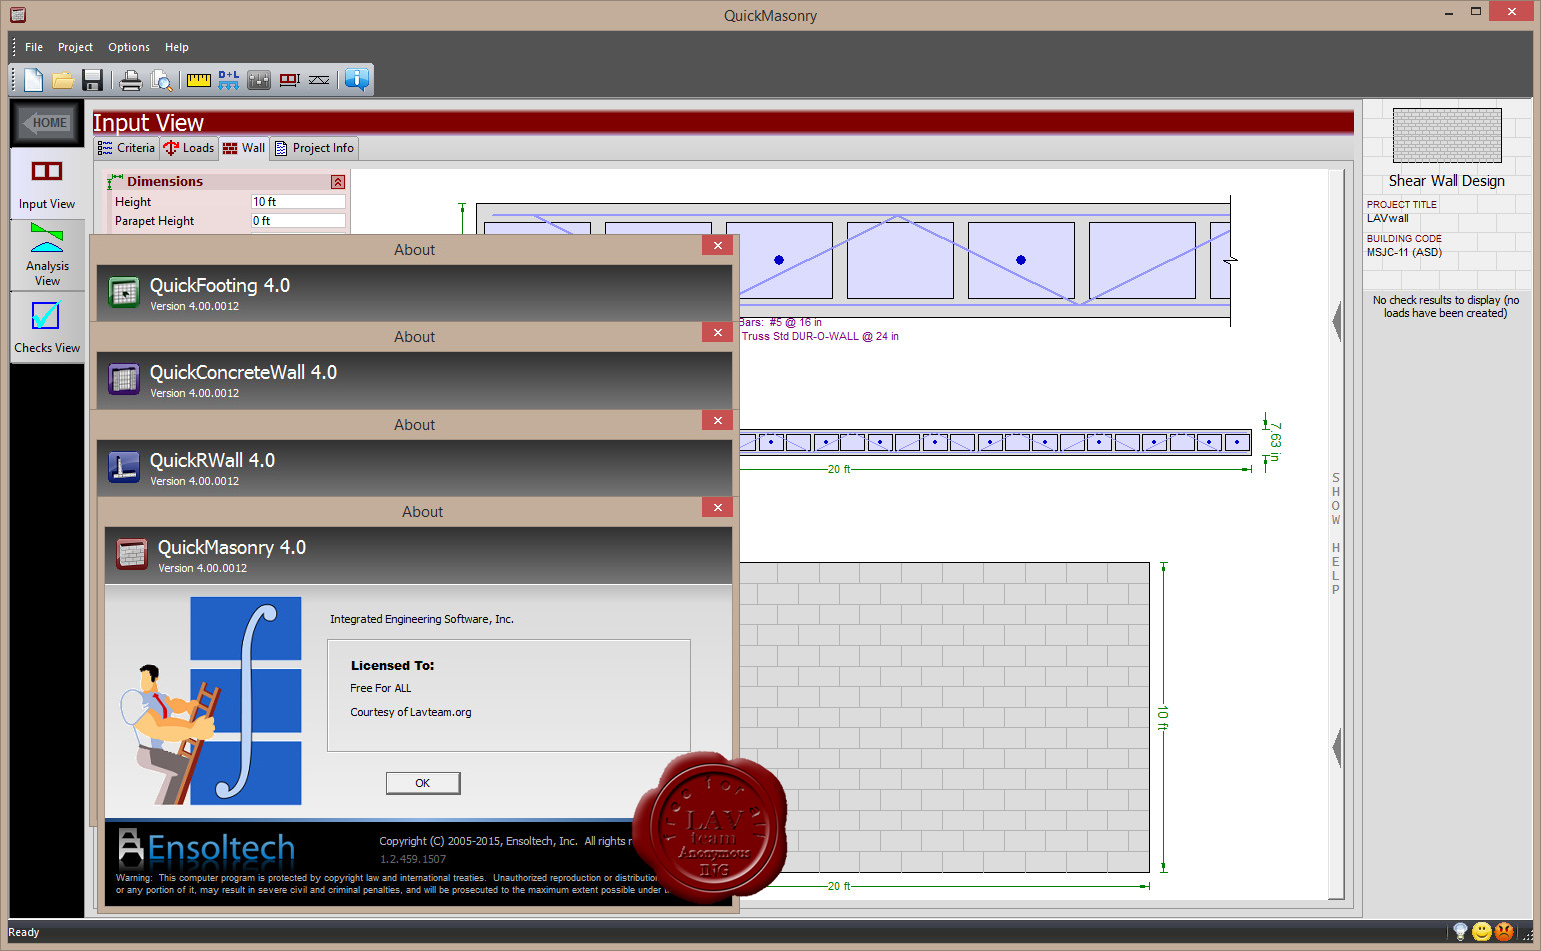
Task: Create a new project file
Action: (x=33, y=80)
